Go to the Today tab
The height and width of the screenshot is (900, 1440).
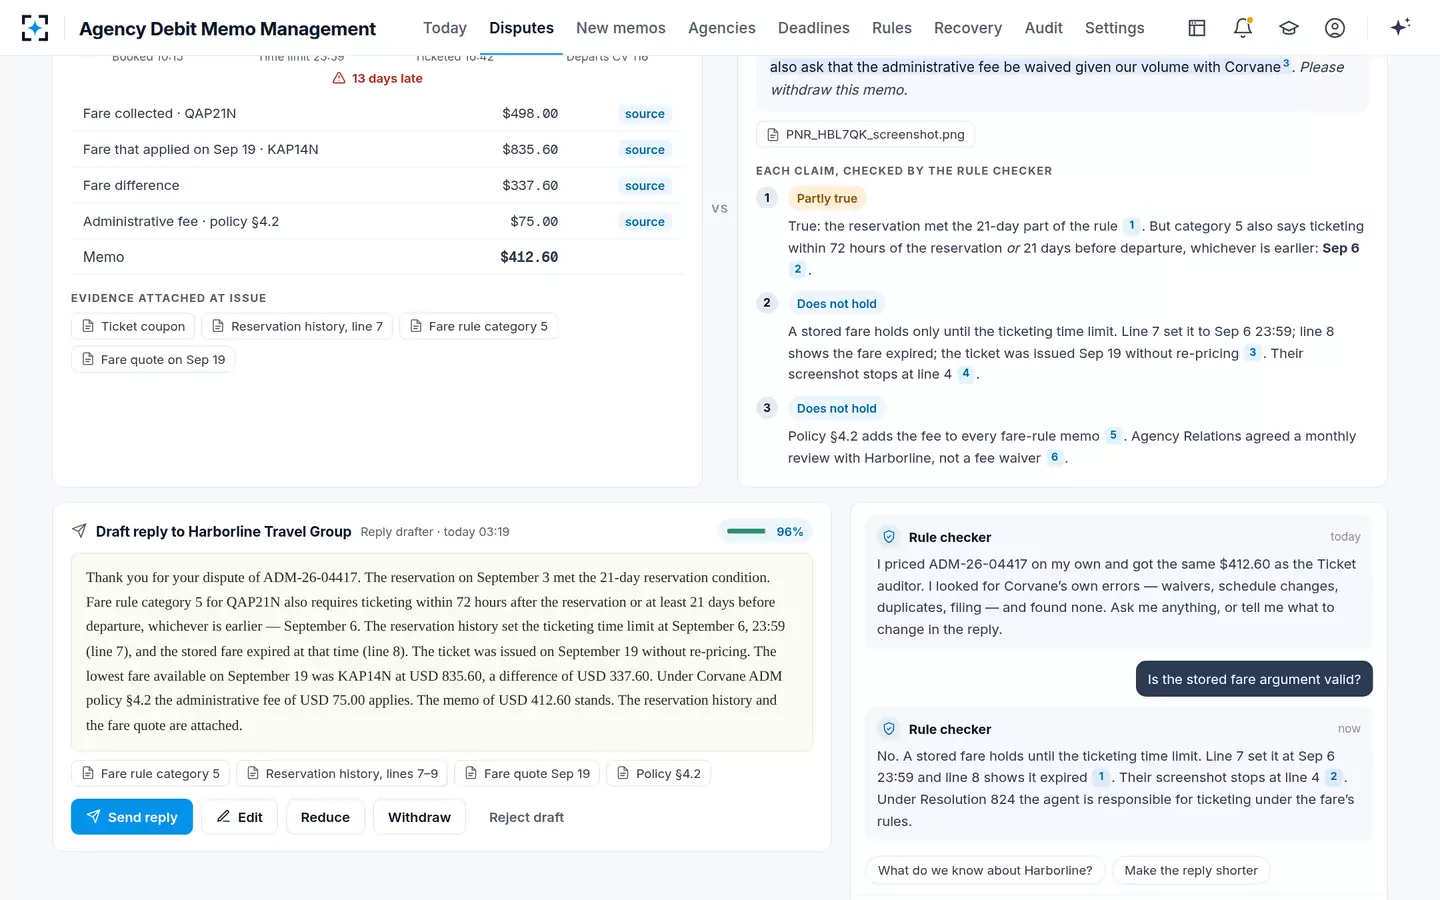click(x=445, y=28)
